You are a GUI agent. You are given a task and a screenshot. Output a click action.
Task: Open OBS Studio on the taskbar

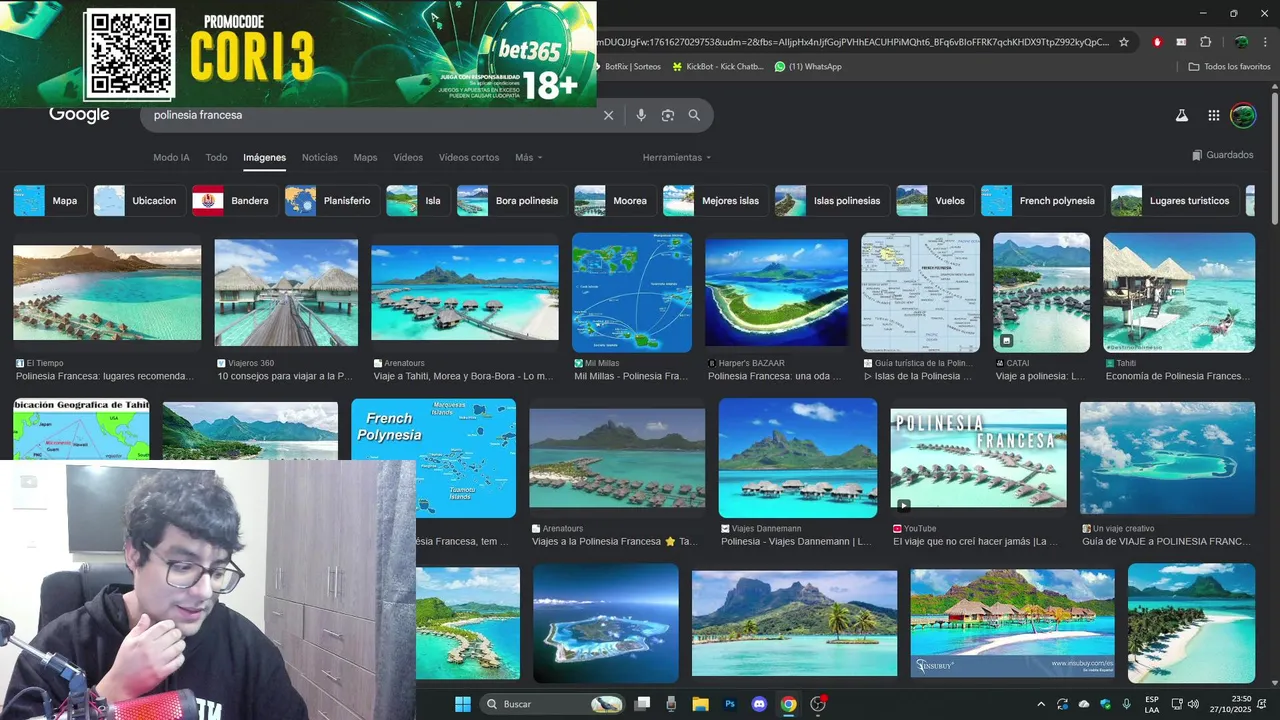pos(818,704)
